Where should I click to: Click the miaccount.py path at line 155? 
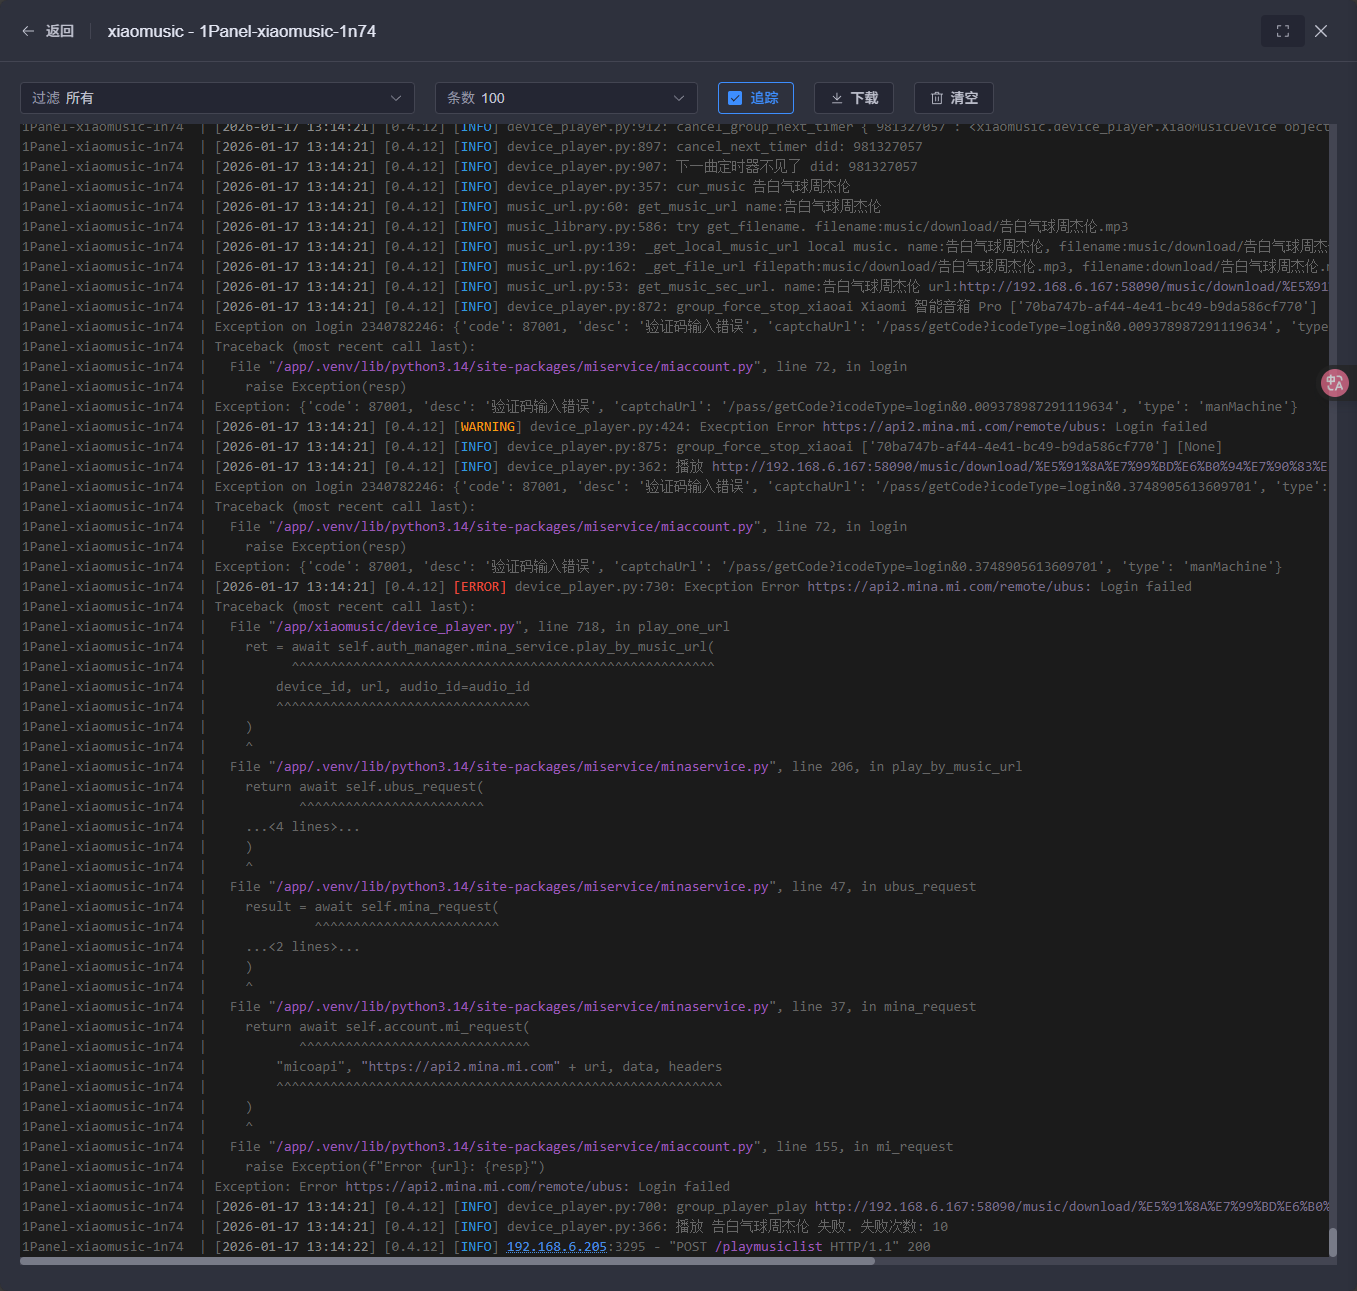[x=514, y=1147]
